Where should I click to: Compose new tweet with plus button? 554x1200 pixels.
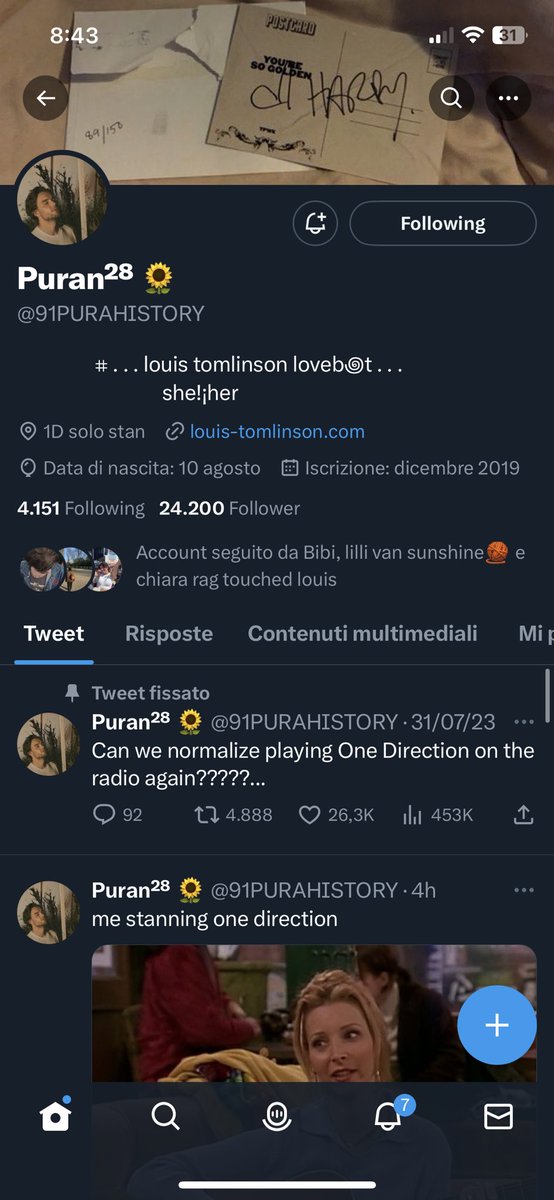click(x=497, y=1026)
